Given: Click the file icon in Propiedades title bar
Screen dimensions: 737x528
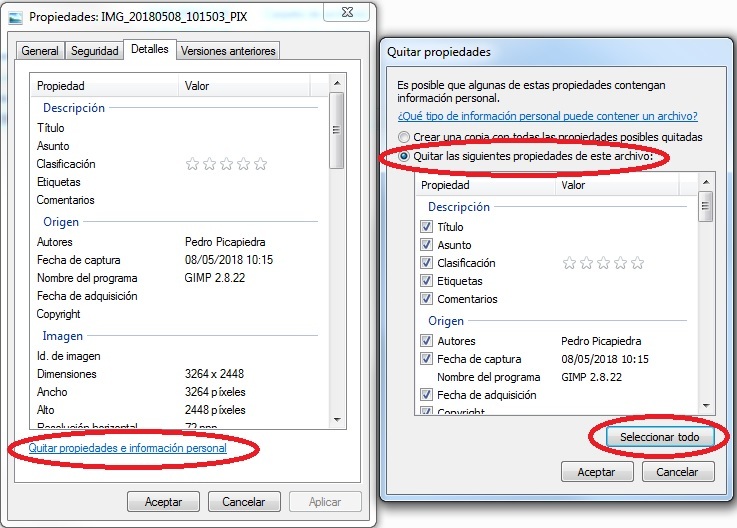Looking at the screenshot, I should point(15,17).
